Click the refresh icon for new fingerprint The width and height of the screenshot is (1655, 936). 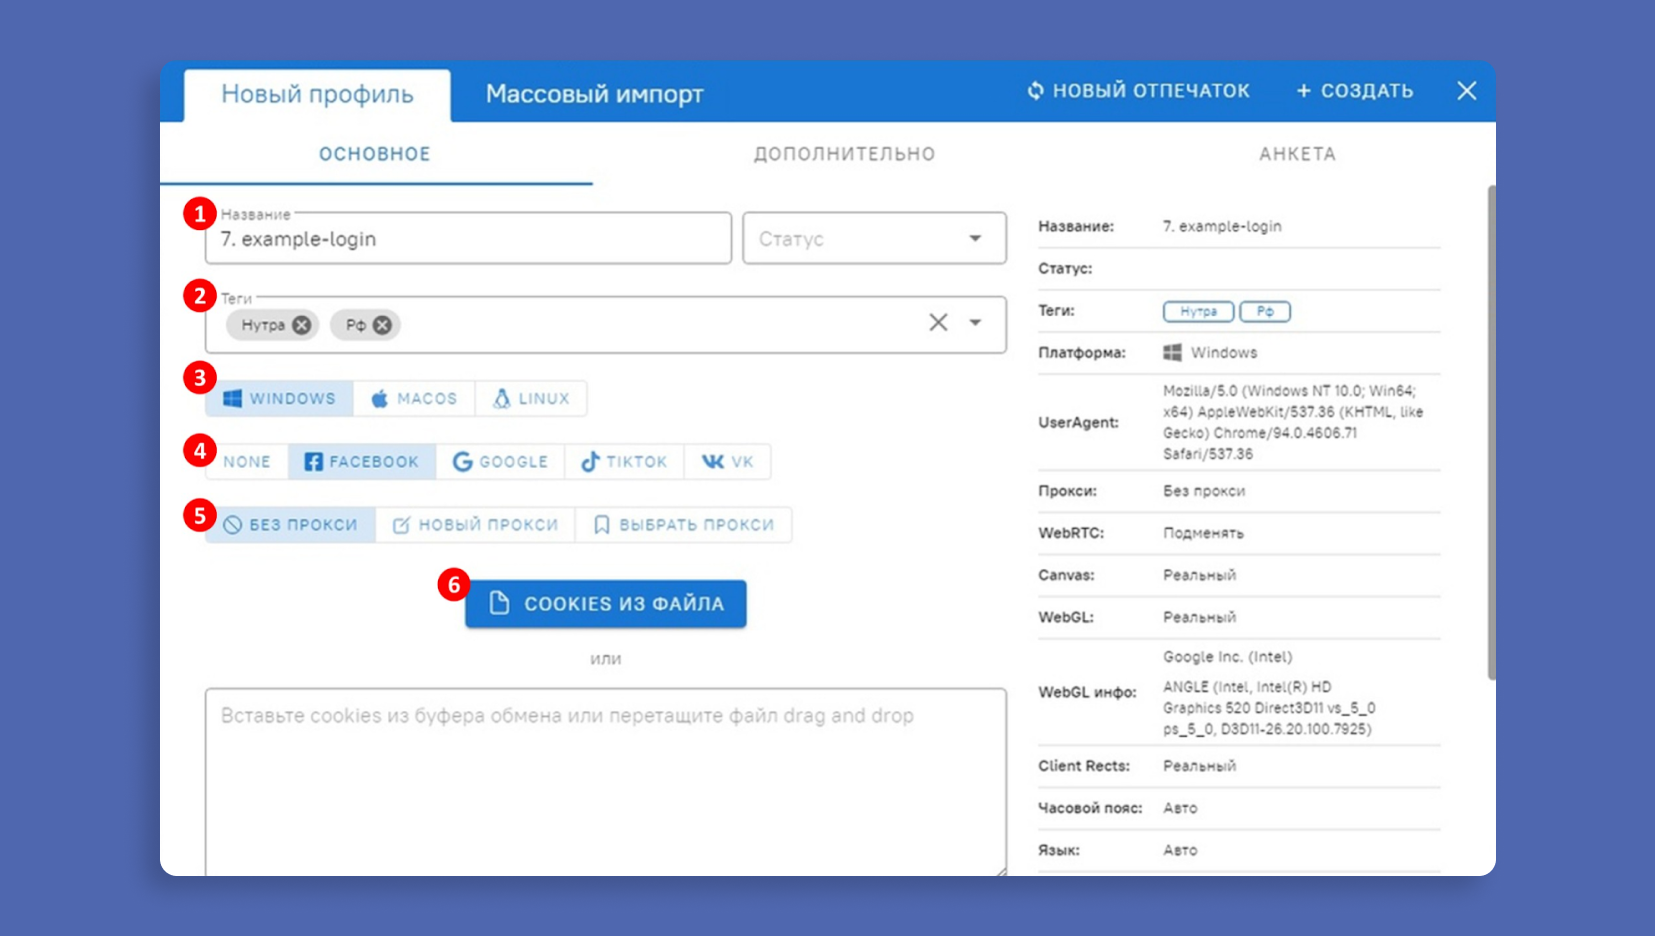click(1035, 90)
